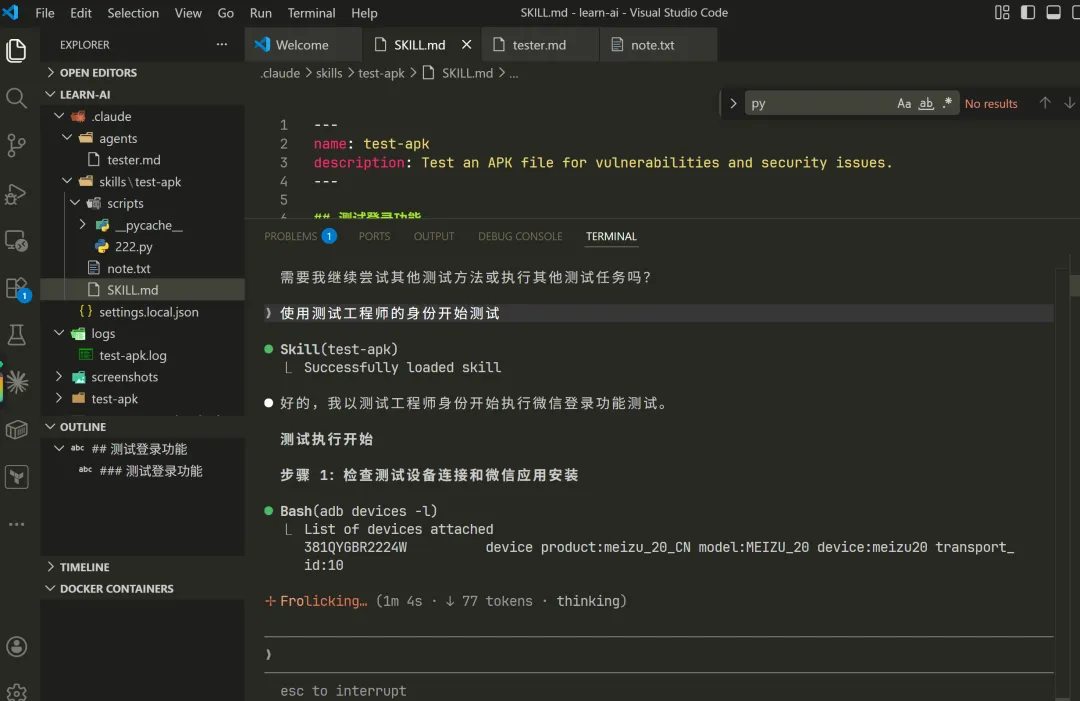Open the Explorer files icon

(16, 50)
